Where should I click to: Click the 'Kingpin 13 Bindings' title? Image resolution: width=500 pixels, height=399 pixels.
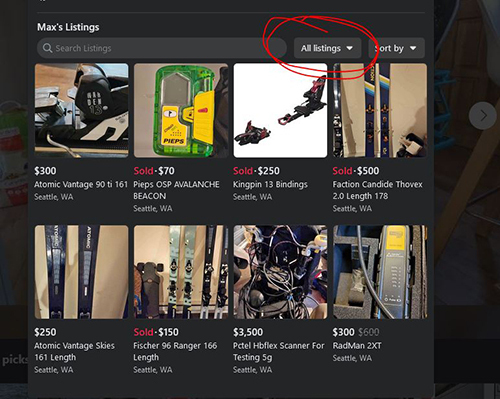[x=270, y=184]
